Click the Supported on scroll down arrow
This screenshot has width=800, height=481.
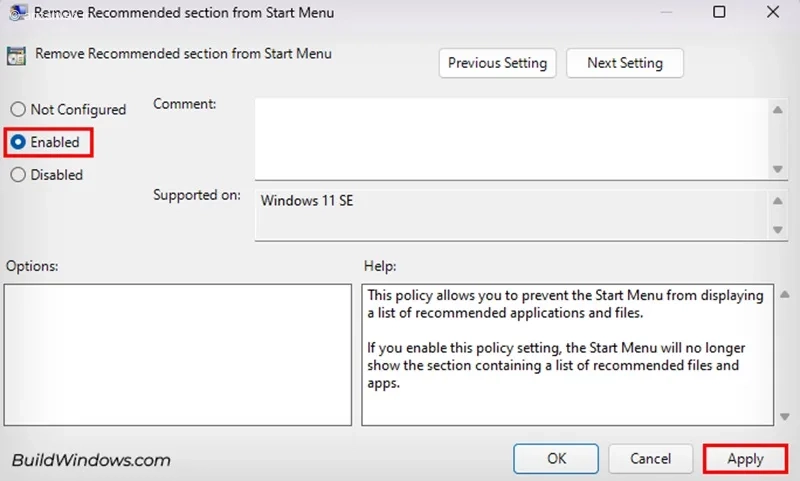[779, 229]
